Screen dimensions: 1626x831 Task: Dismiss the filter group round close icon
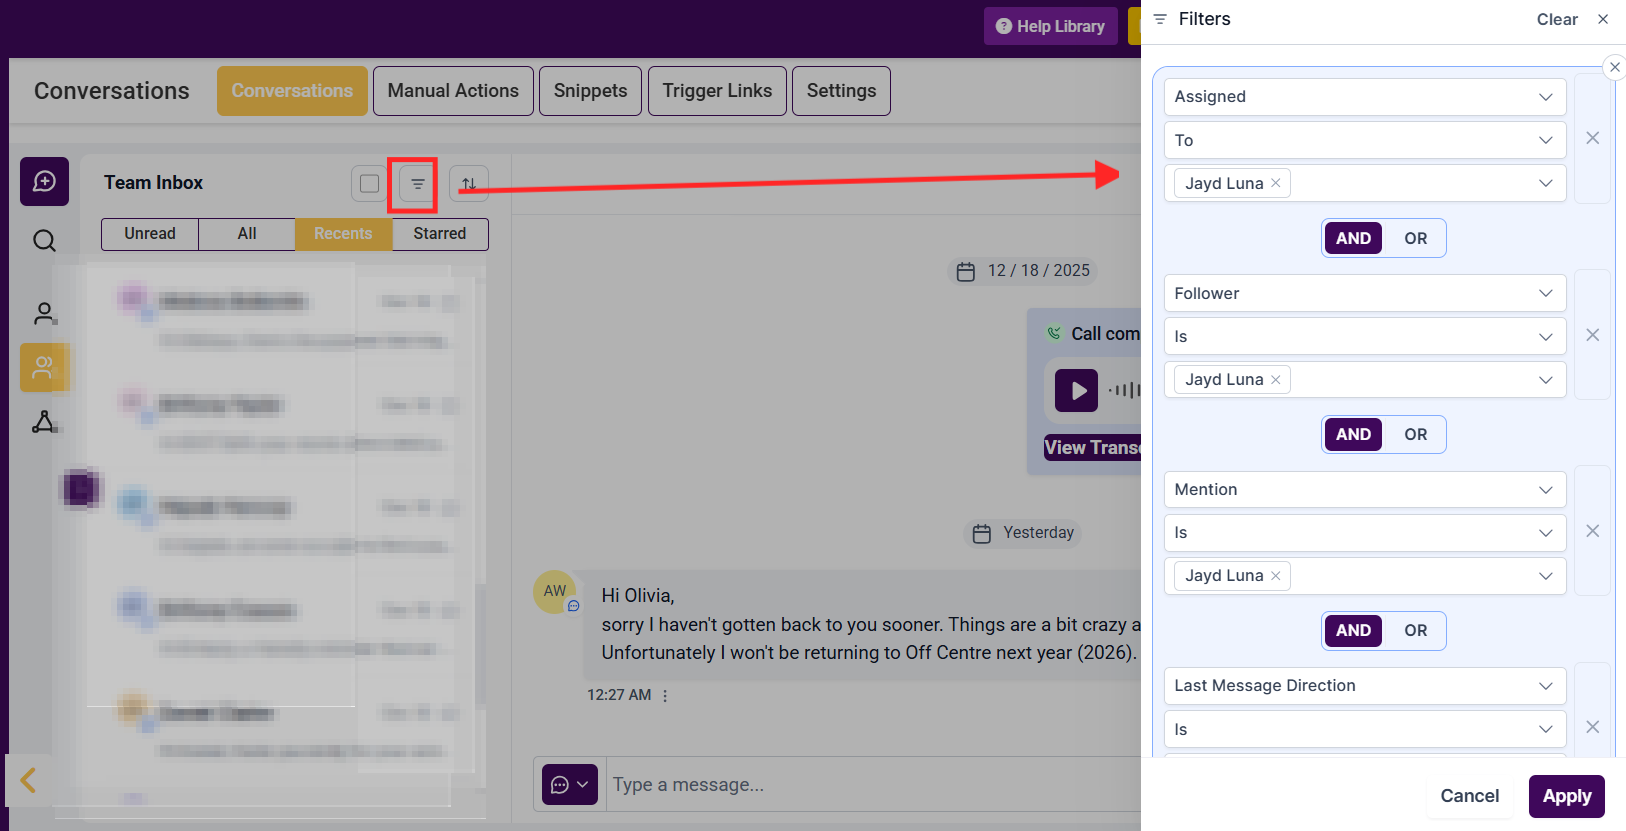coord(1614,67)
